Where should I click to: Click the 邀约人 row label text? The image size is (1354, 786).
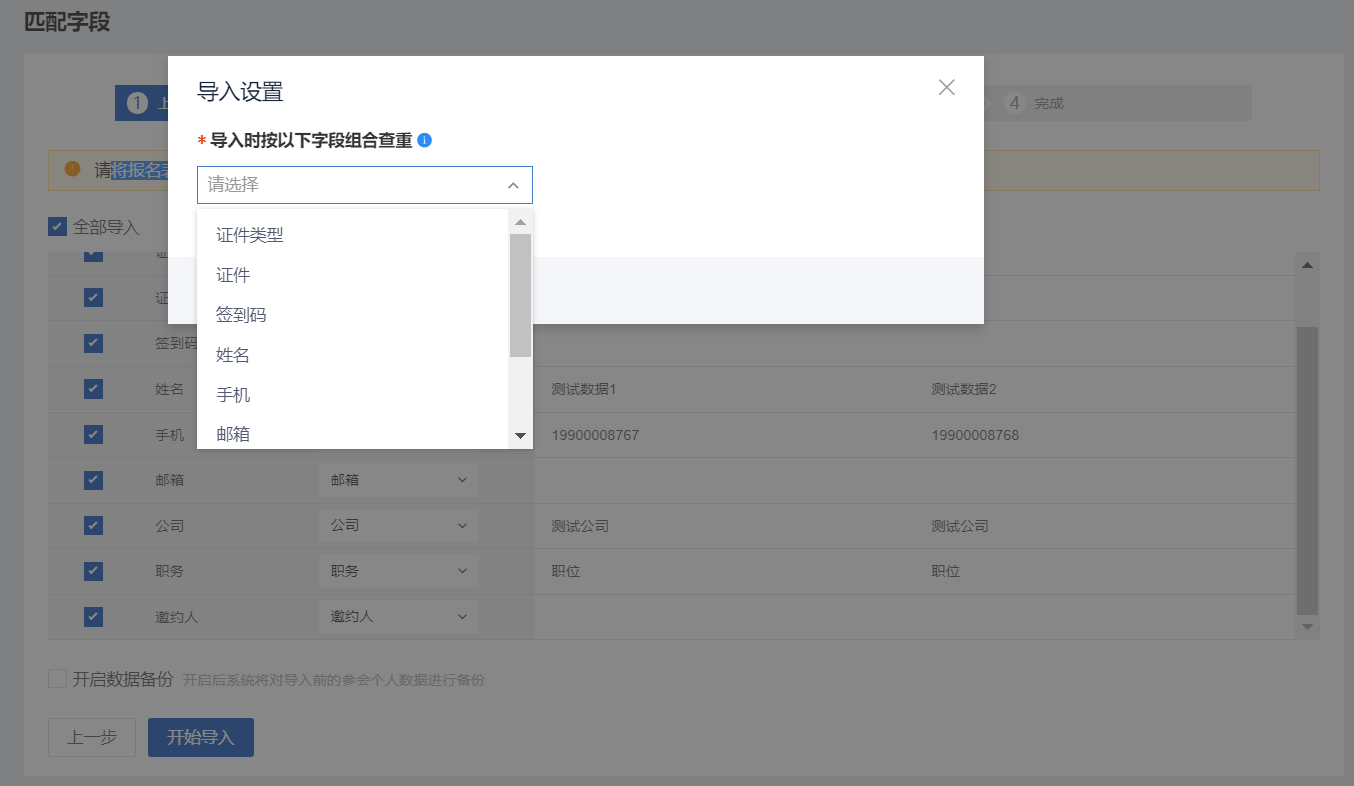pos(177,617)
